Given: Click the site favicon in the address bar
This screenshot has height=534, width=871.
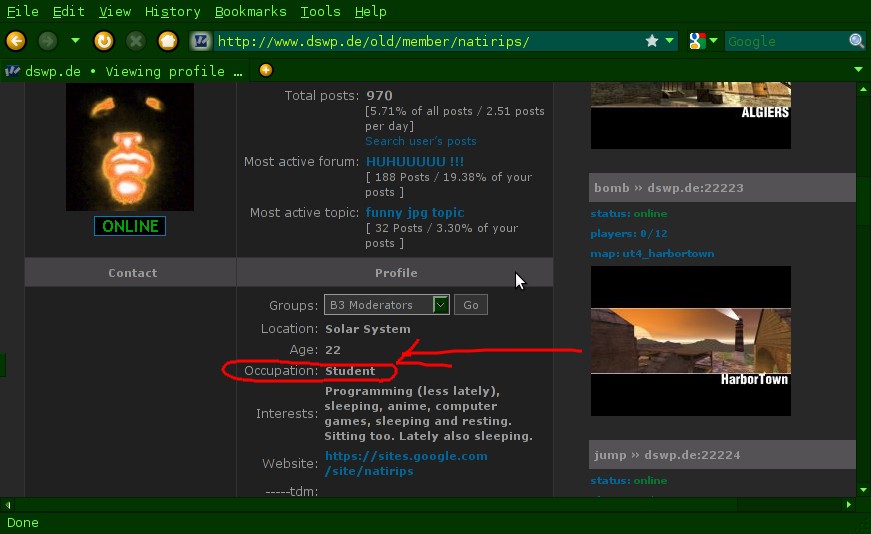Looking at the screenshot, I should click(200, 41).
